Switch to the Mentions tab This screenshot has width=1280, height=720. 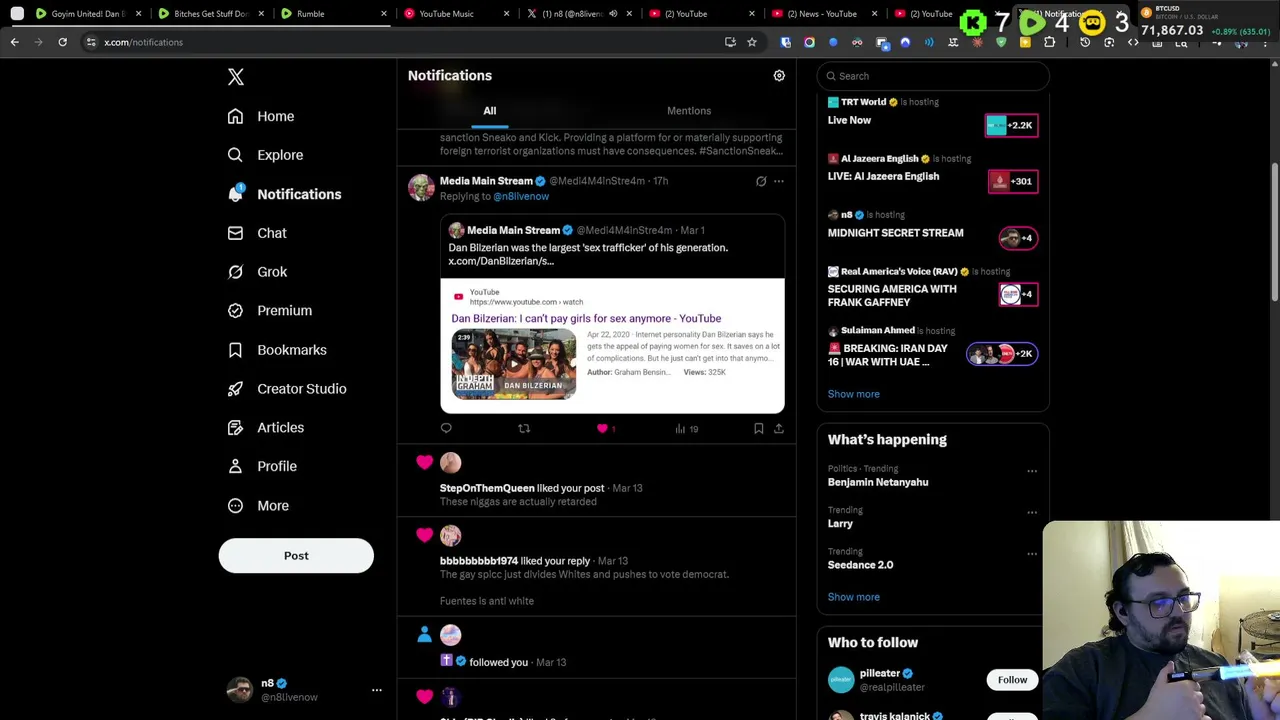pyautogui.click(x=689, y=111)
